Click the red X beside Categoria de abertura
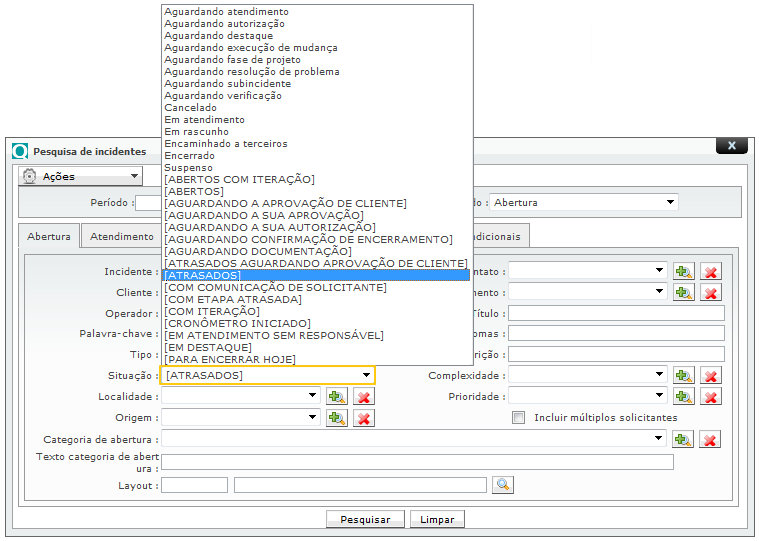The image size is (759, 541). pyautogui.click(x=711, y=439)
